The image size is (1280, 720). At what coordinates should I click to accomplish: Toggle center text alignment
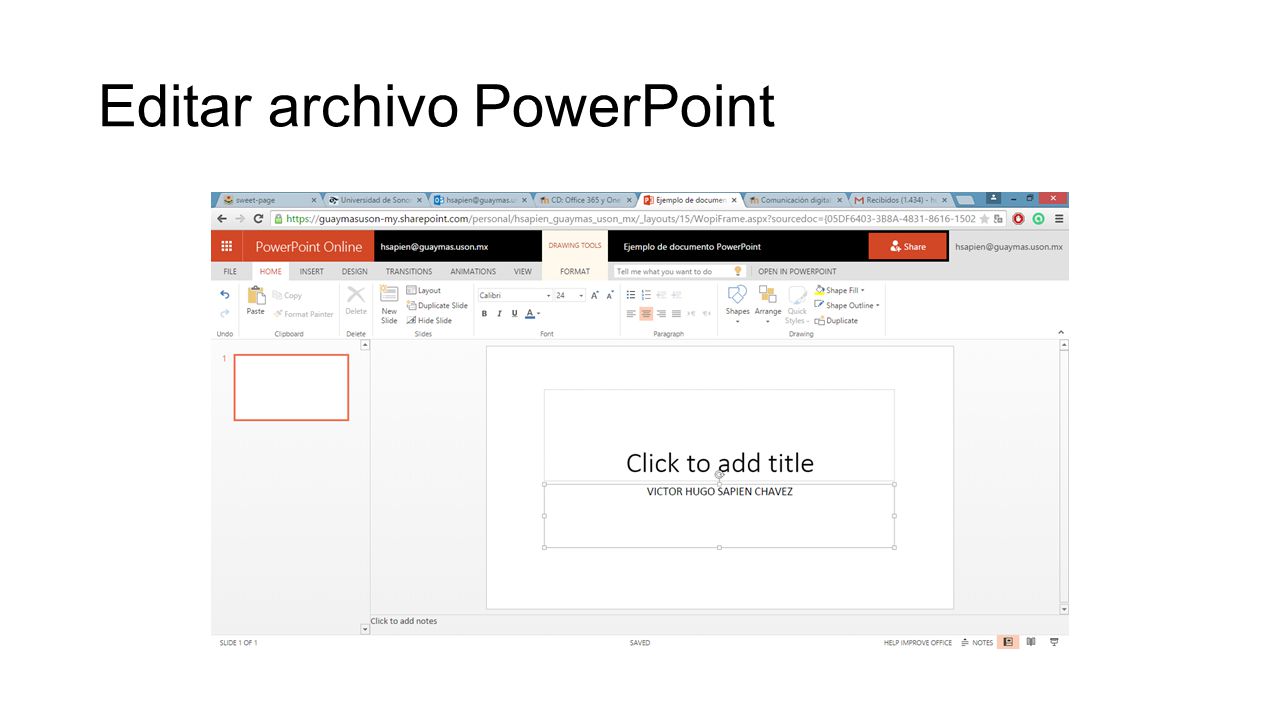[x=646, y=313]
